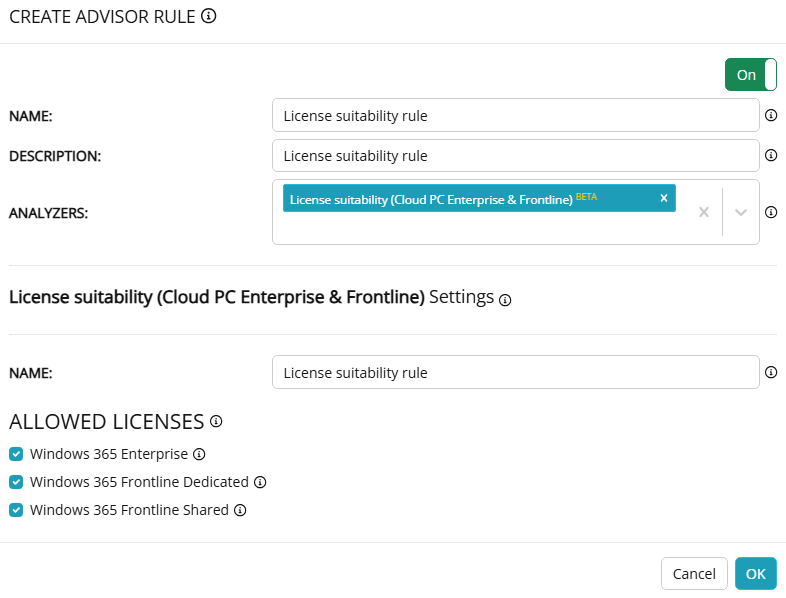Click the ANALYZERS label
Image resolution: width=786 pixels, height=598 pixels.
[x=49, y=213]
